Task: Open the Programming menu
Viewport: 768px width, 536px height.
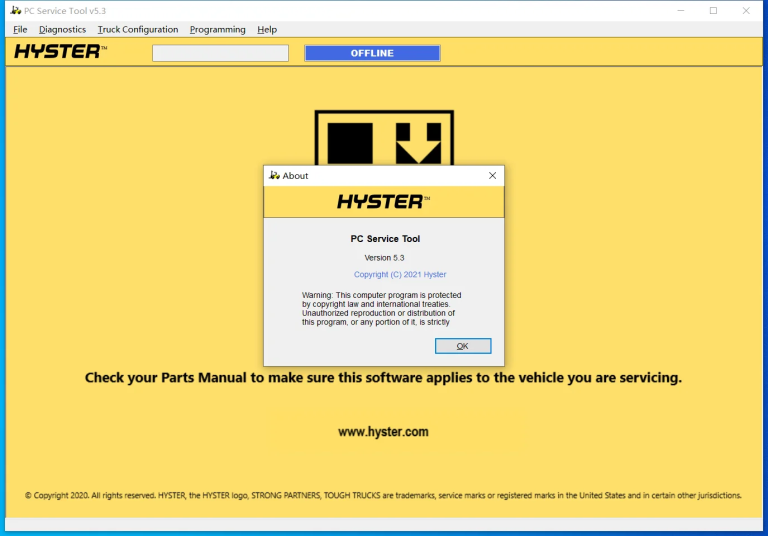Action: [x=217, y=30]
